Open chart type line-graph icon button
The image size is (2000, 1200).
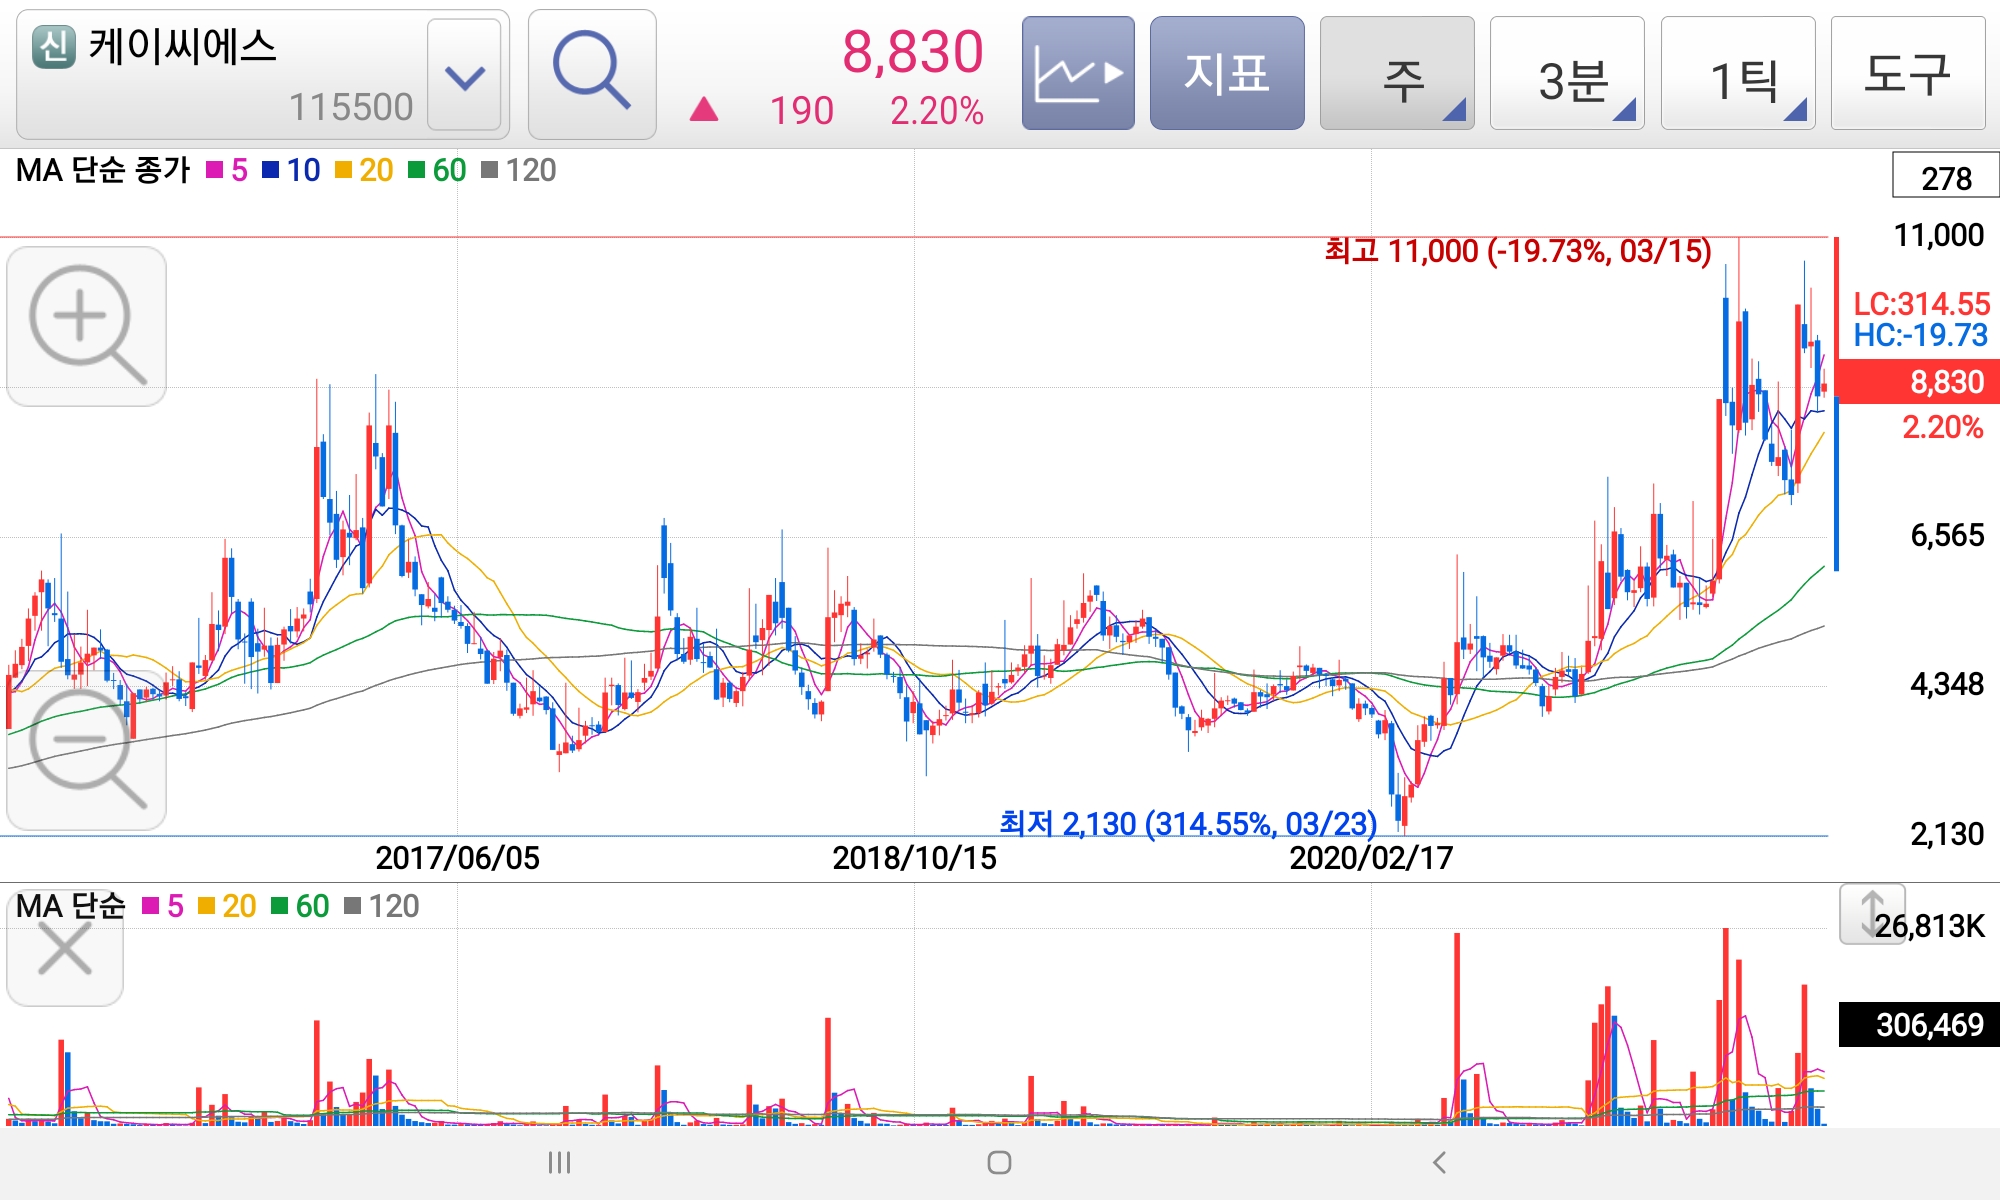pyautogui.click(x=1077, y=73)
